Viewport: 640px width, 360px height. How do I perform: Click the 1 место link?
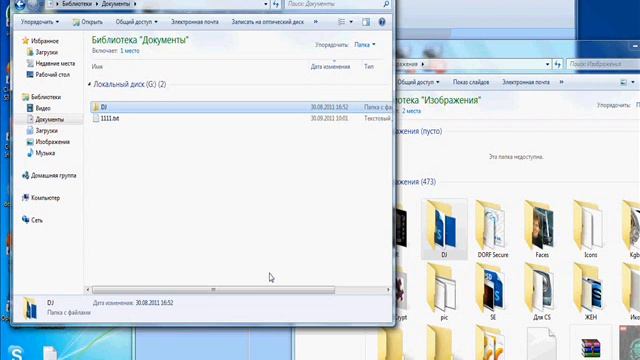pos(130,51)
